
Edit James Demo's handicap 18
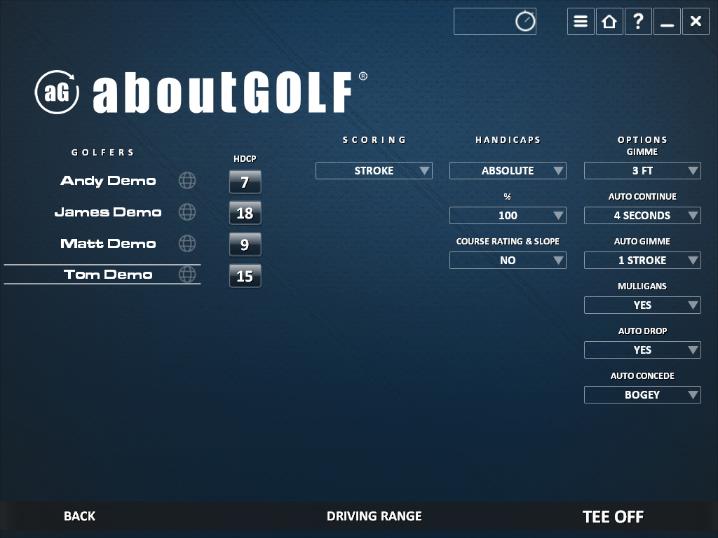tap(245, 213)
